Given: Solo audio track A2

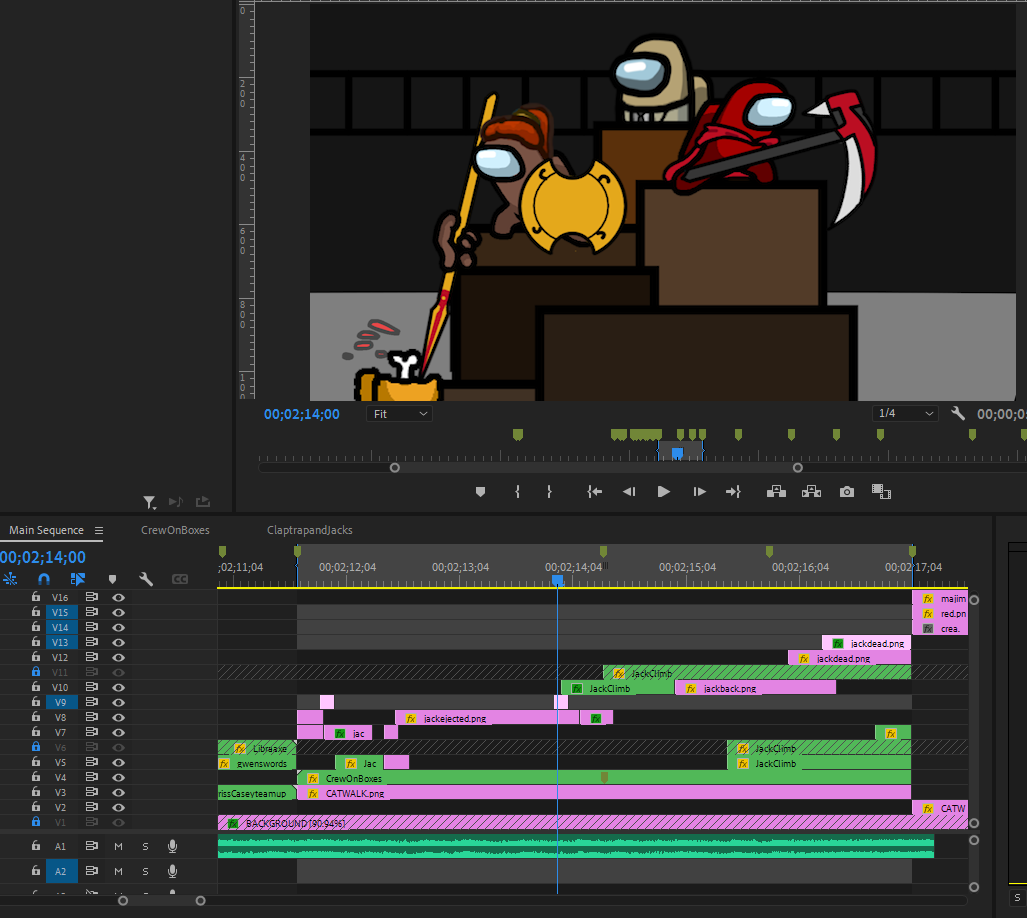Looking at the screenshot, I should 145,872.
